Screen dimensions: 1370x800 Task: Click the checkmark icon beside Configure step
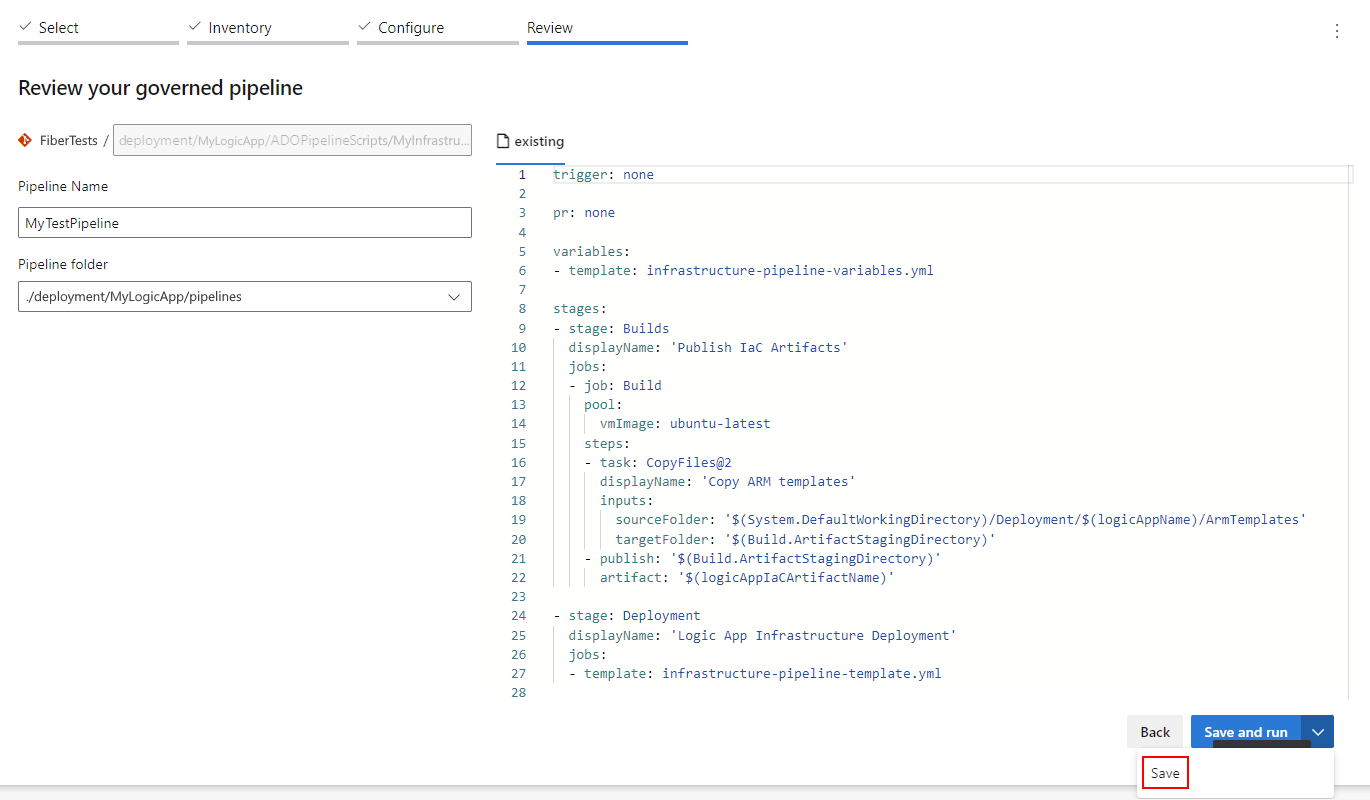[365, 27]
